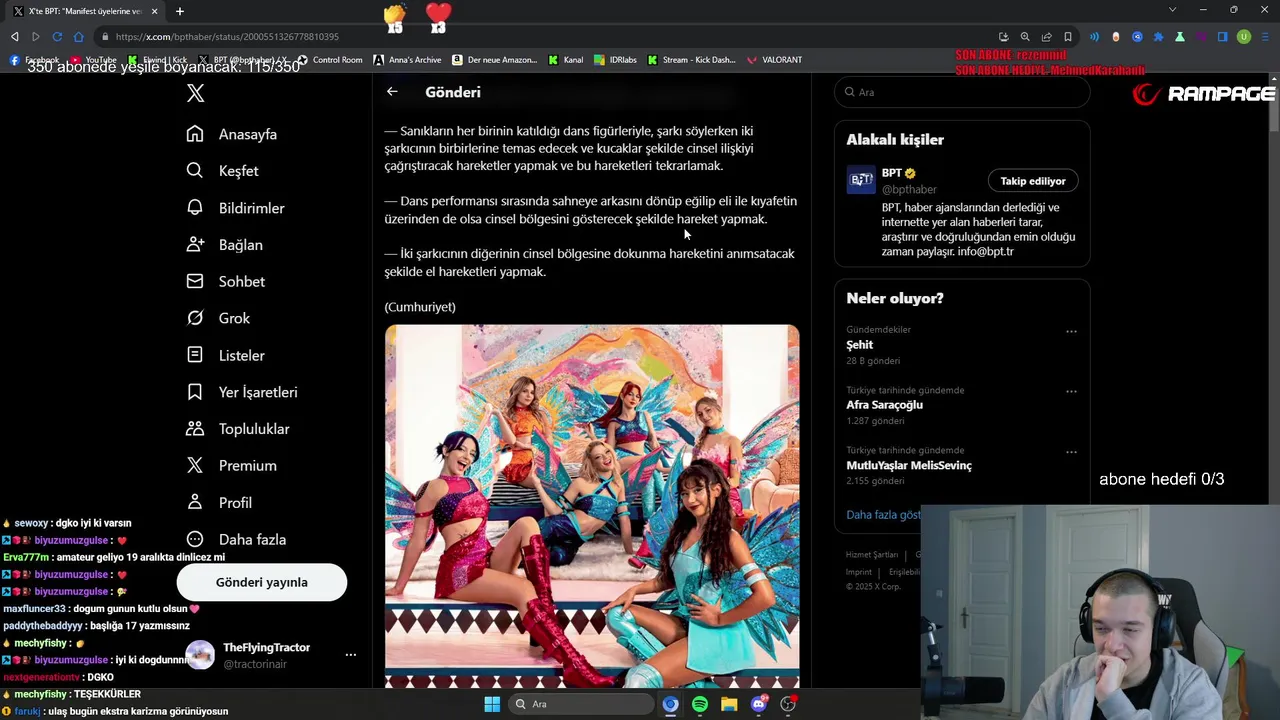The height and width of the screenshot is (720, 1280).
Task: Open File Explorer from taskbar
Action: tap(729, 704)
